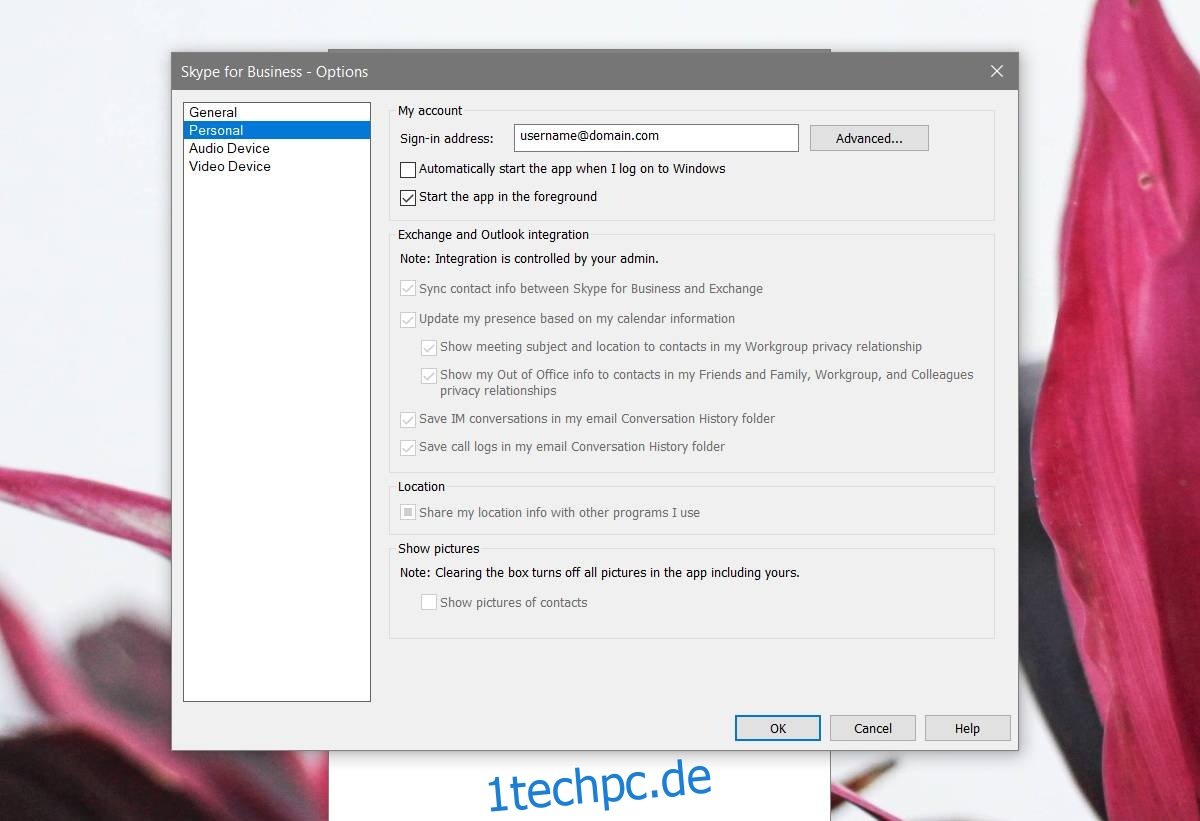Select Personal in the options list
The image size is (1200, 821).
point(277,130)
